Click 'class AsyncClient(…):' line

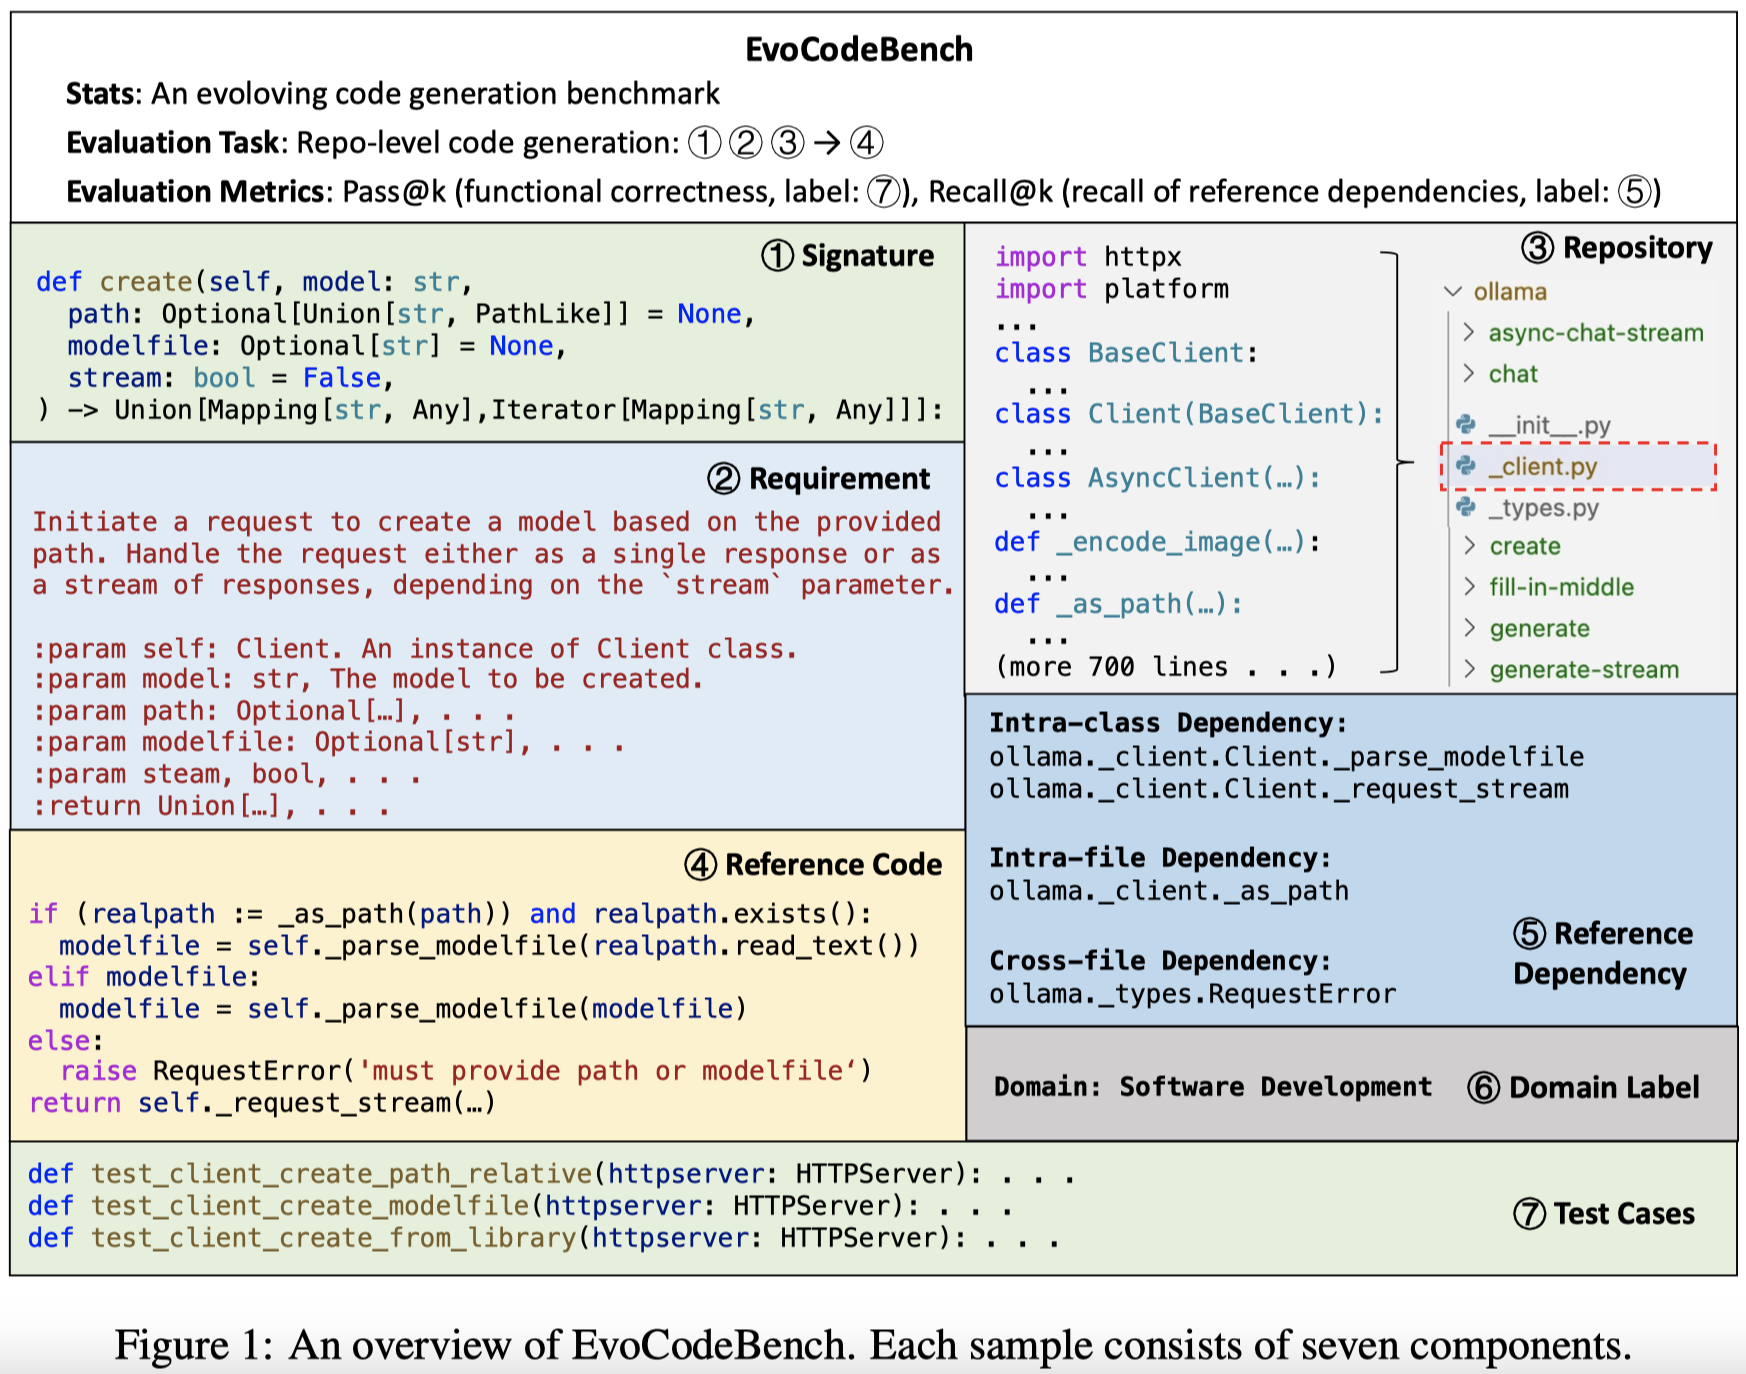click(x=1157, y=478)
